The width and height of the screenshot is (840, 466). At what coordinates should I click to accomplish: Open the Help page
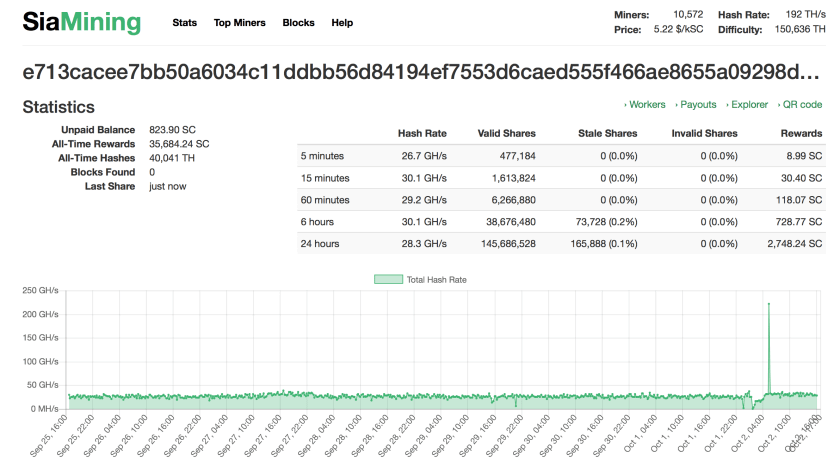[x=342, y=23]
